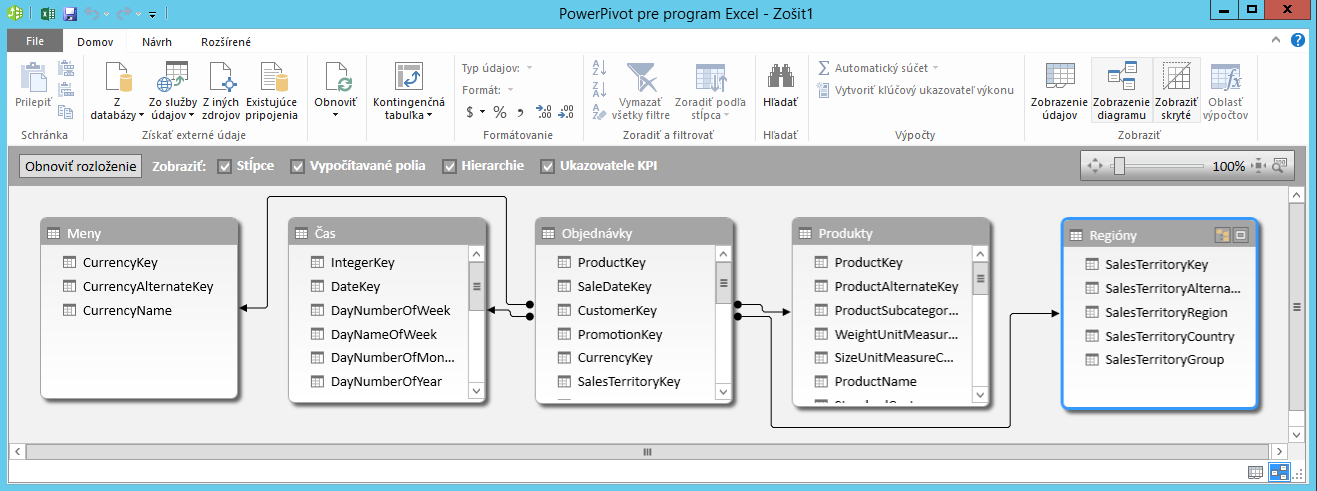
Task: Maximize the Regióny table
Action: coord(1240,235)
